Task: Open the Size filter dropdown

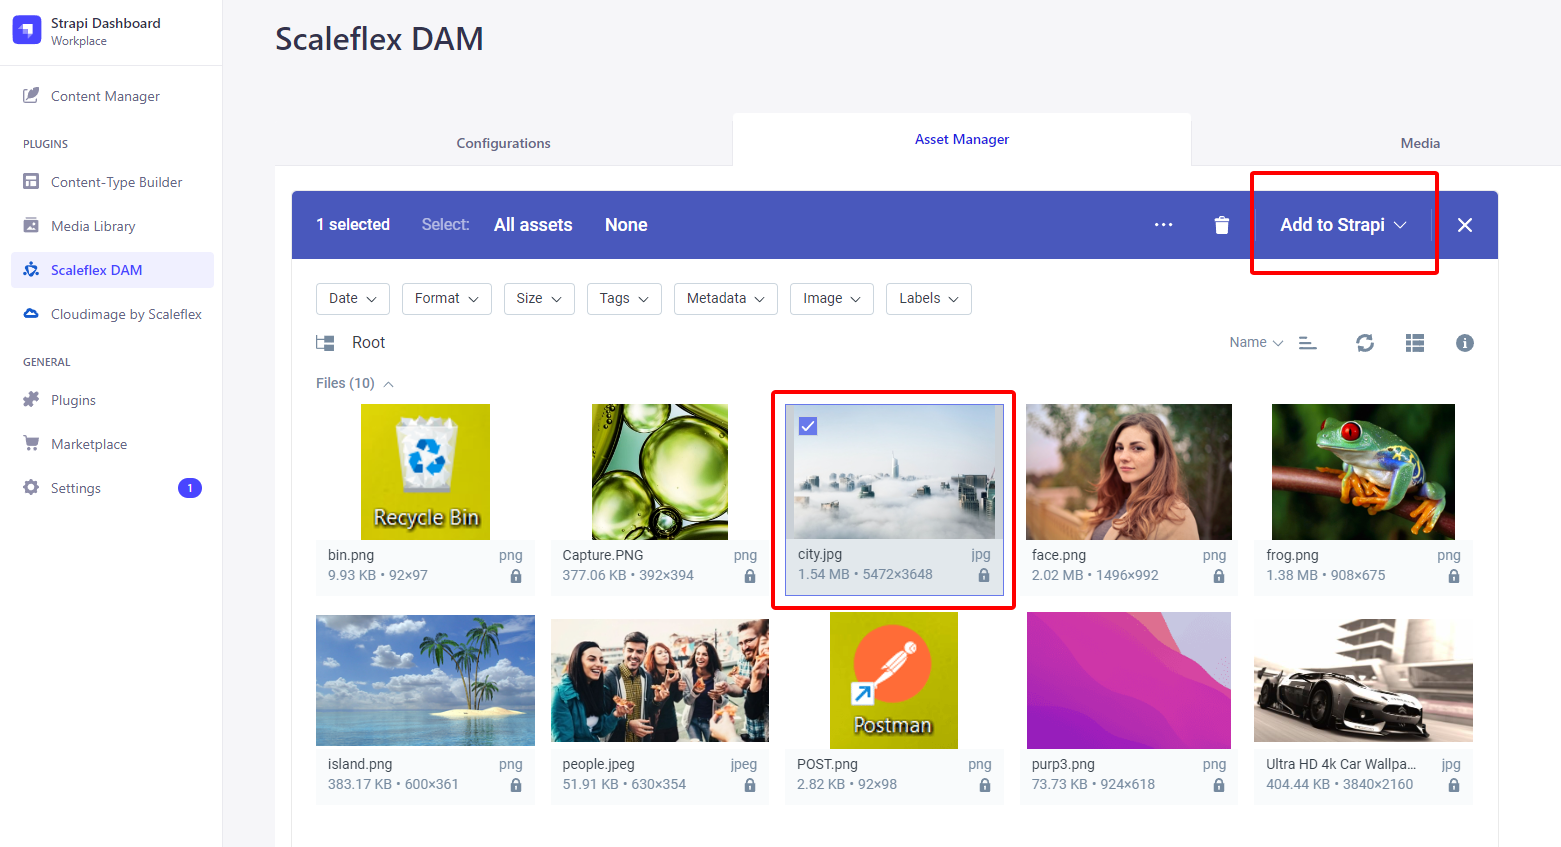Action: (x=539, y=299)
